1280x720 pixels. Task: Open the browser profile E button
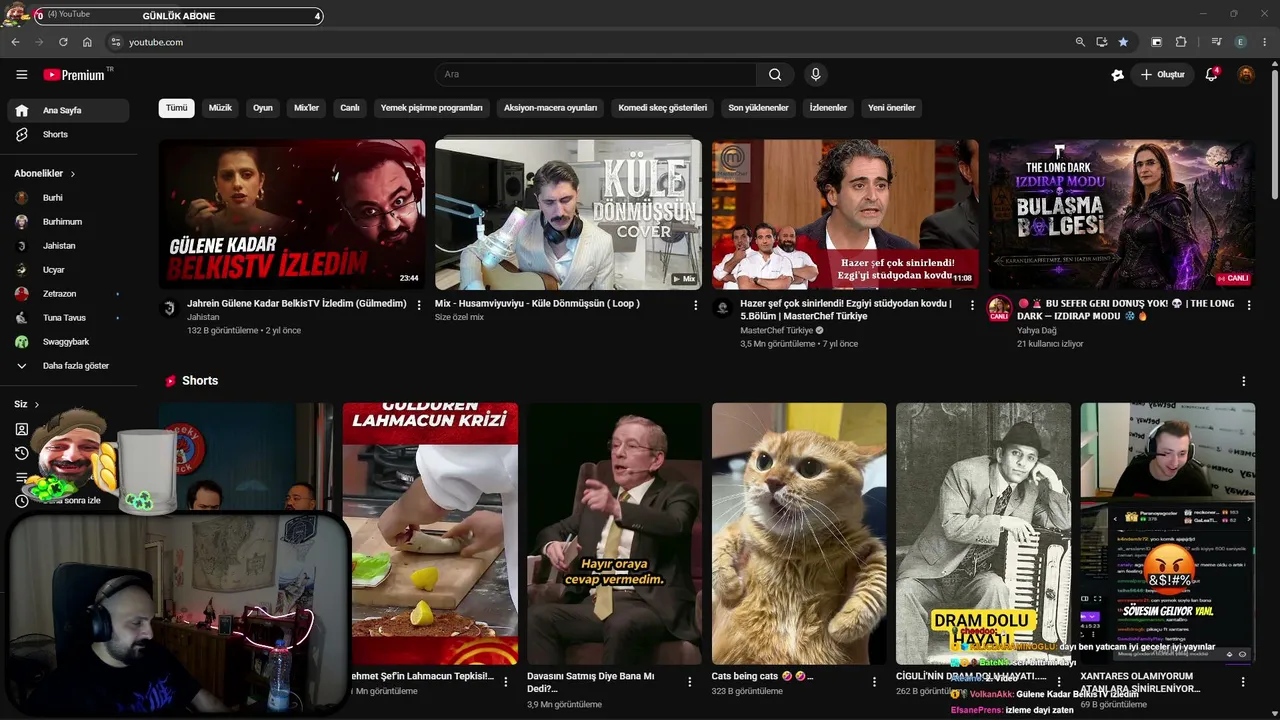coord(1241,42)
